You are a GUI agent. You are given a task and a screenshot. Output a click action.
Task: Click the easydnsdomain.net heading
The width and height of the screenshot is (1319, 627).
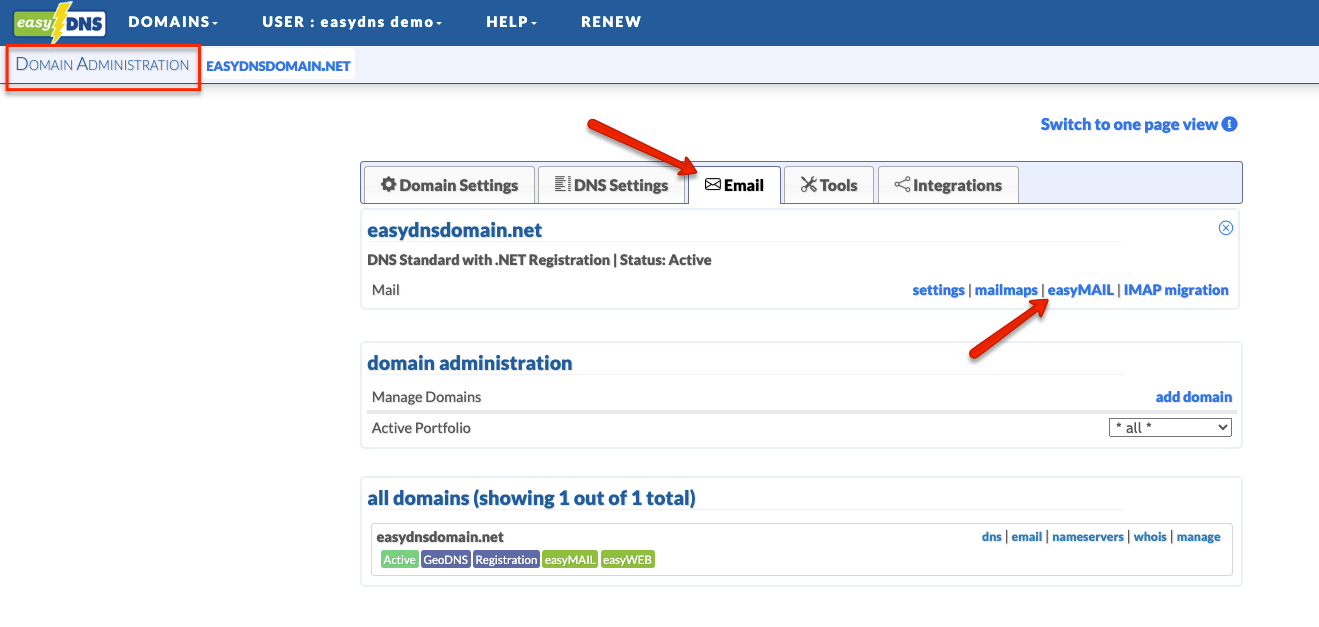click(x=455, y=230)
